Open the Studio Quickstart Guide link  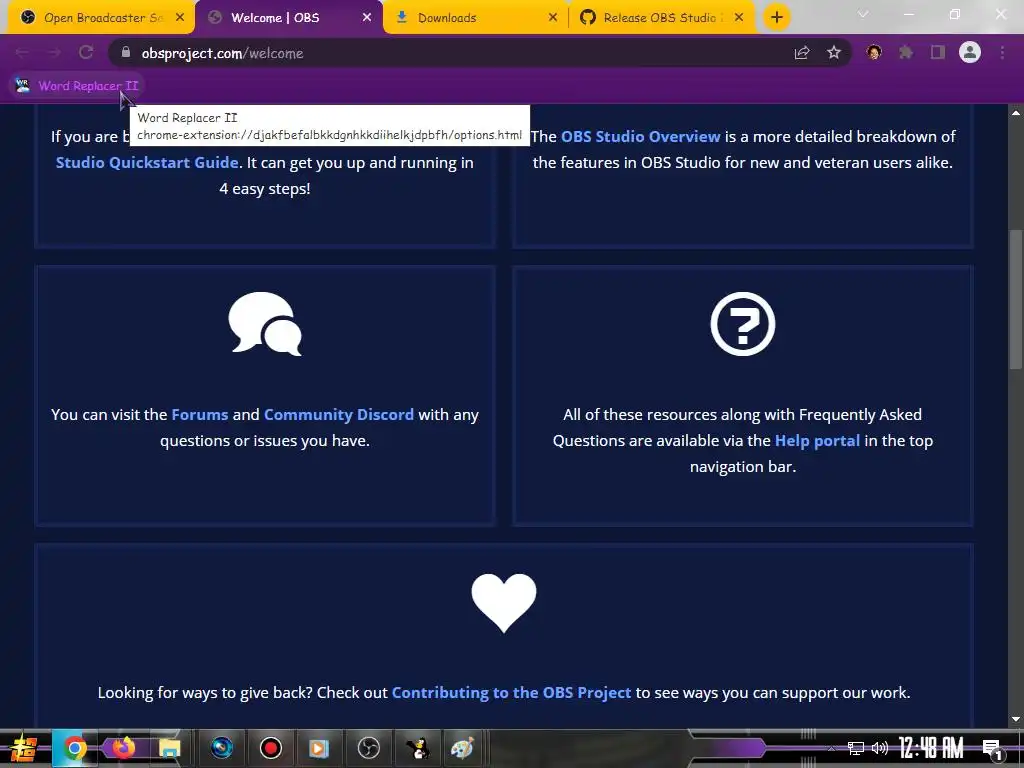[147, 163]
